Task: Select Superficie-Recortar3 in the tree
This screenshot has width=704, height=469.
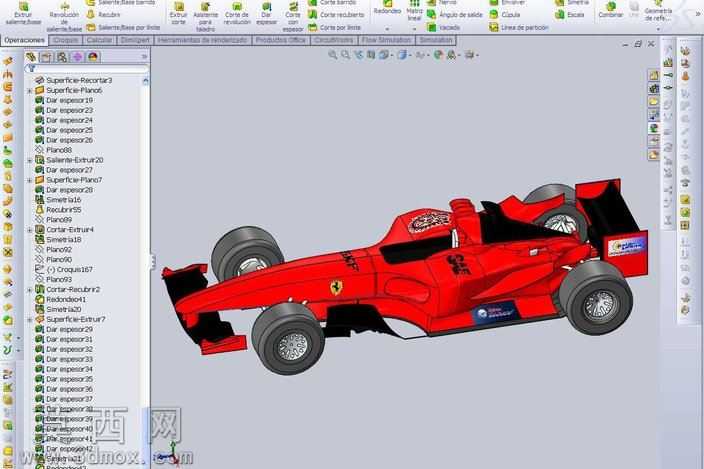Action: 74,80
